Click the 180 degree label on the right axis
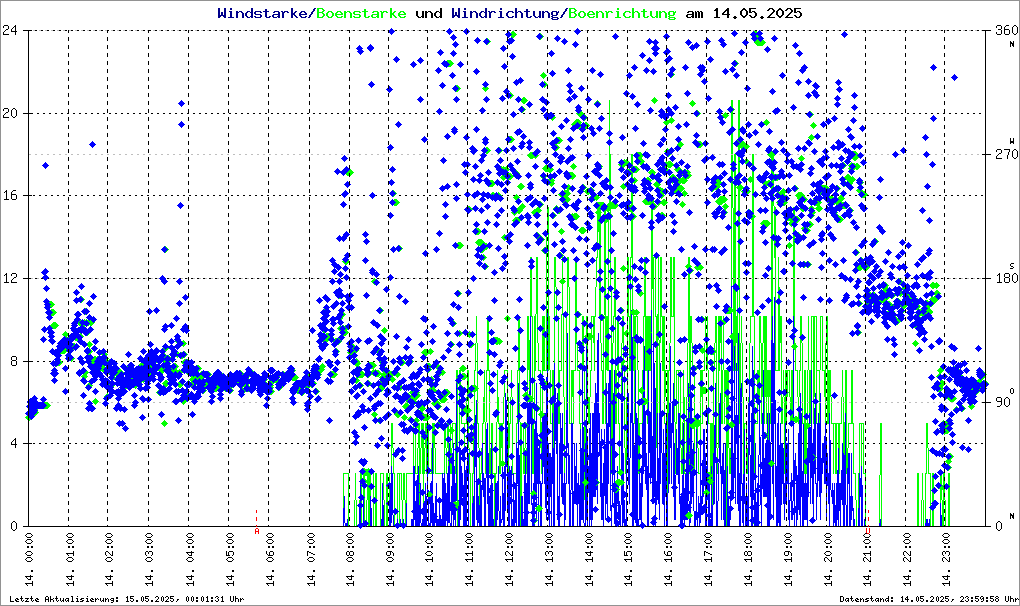Screen dimensions: 1020x606 (x=1005, y=279)
